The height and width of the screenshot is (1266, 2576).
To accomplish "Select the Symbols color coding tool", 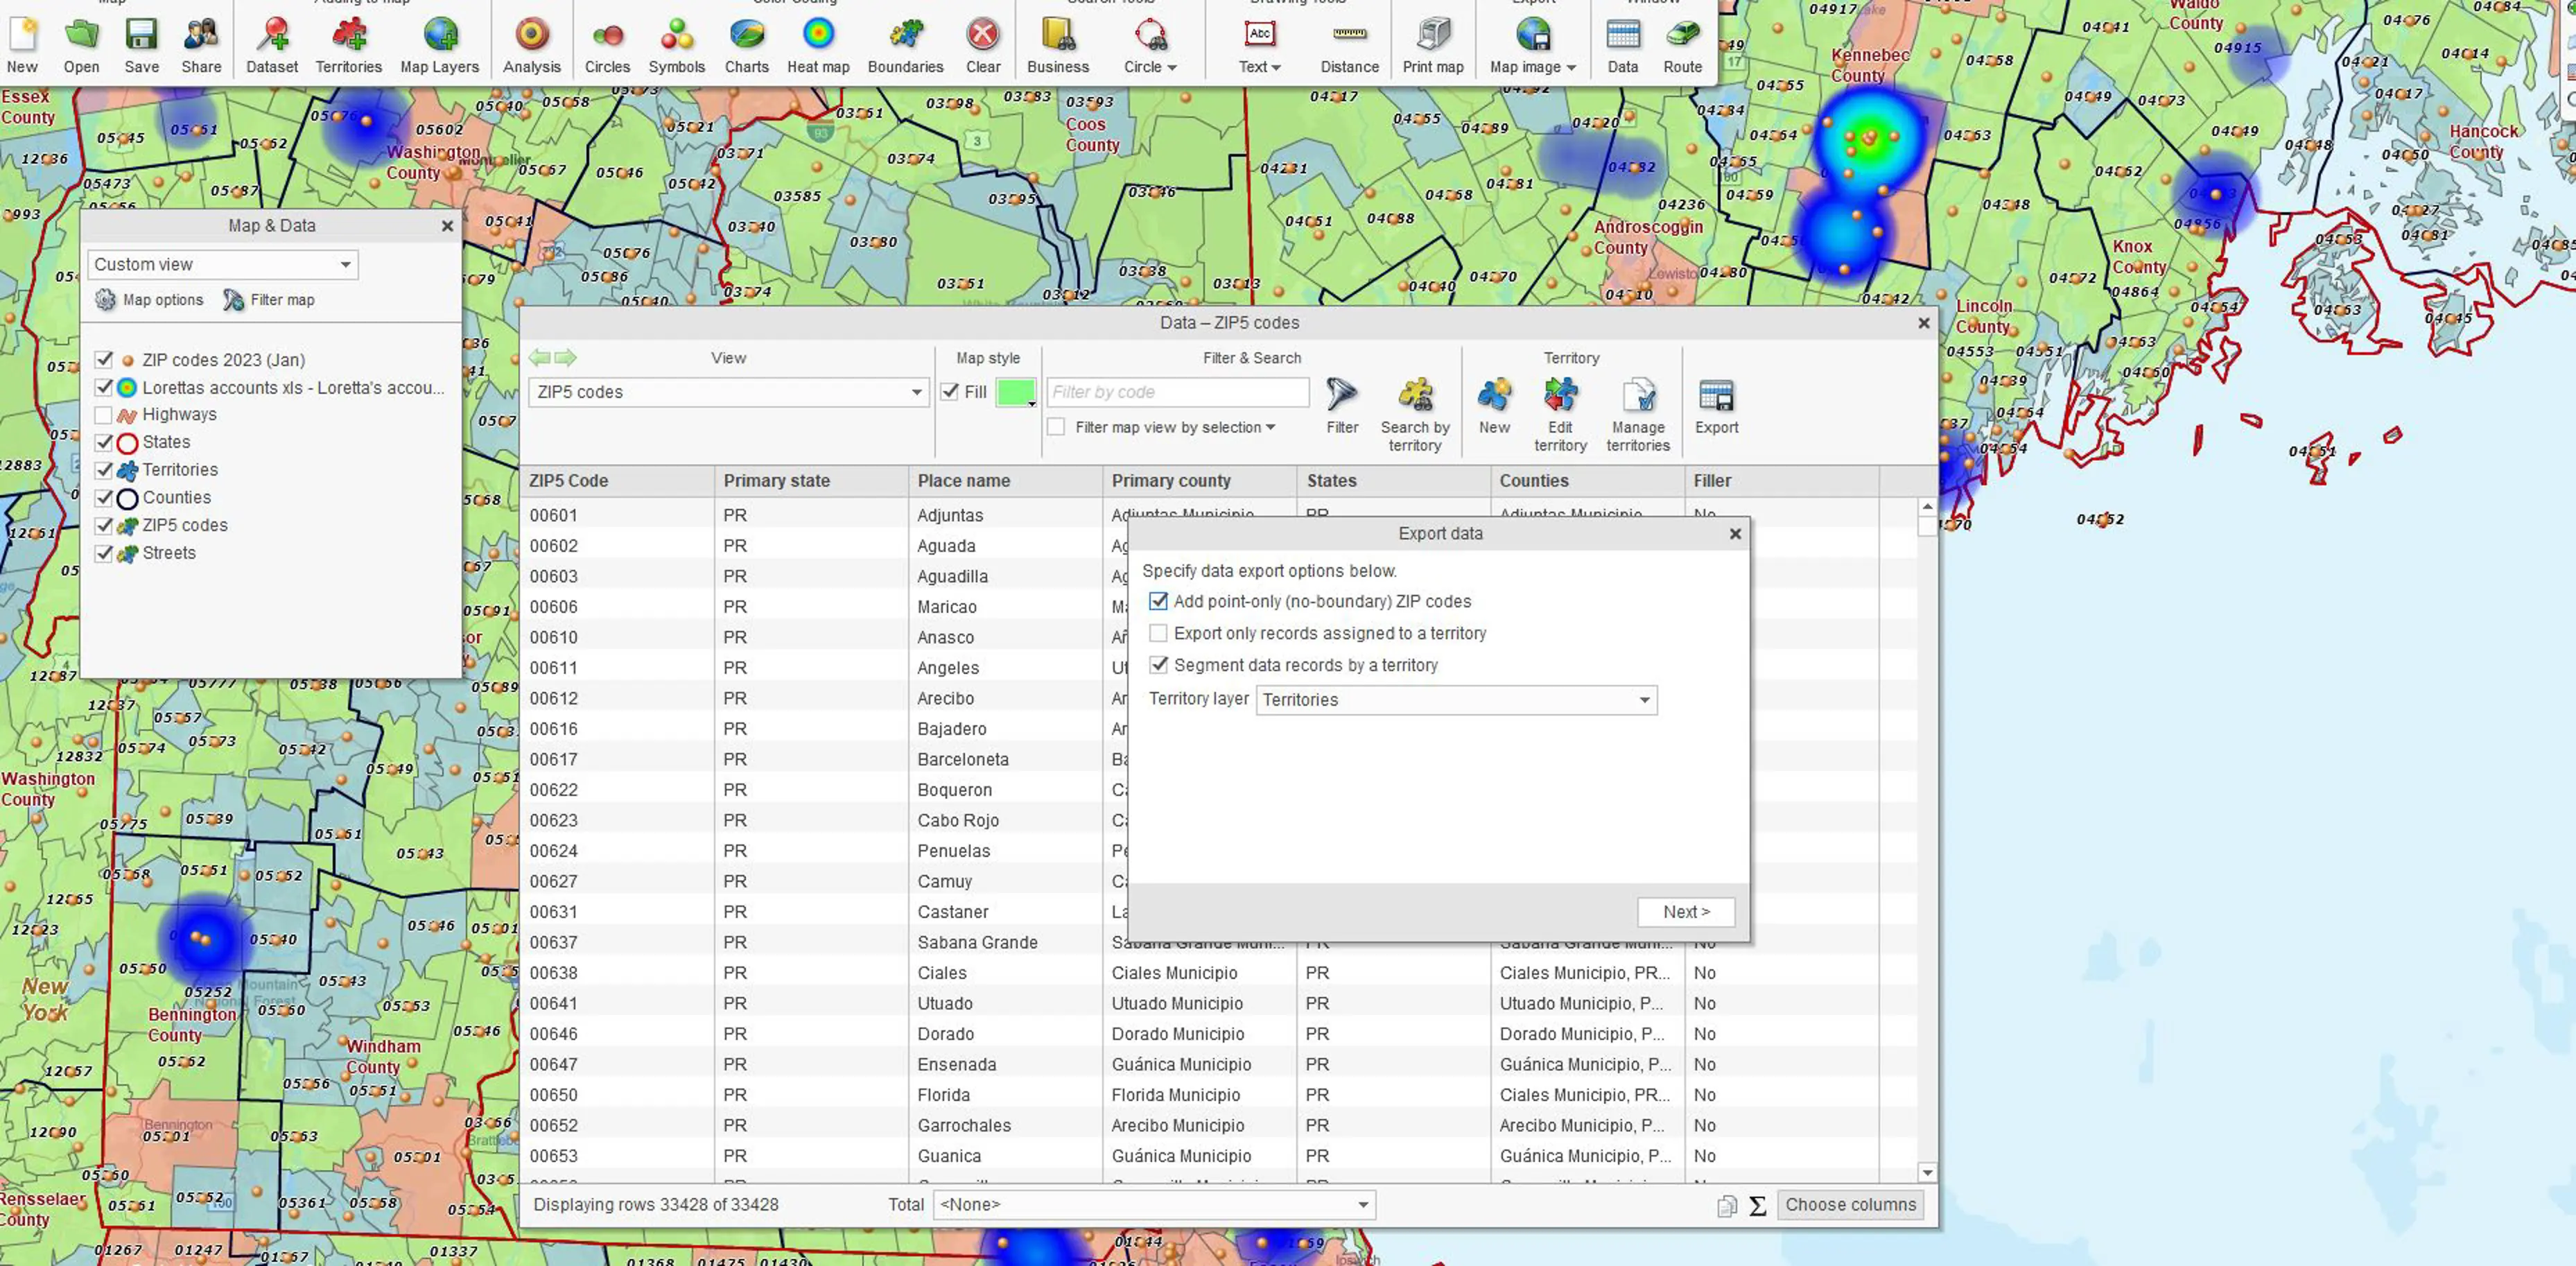I will pos(677,35).
